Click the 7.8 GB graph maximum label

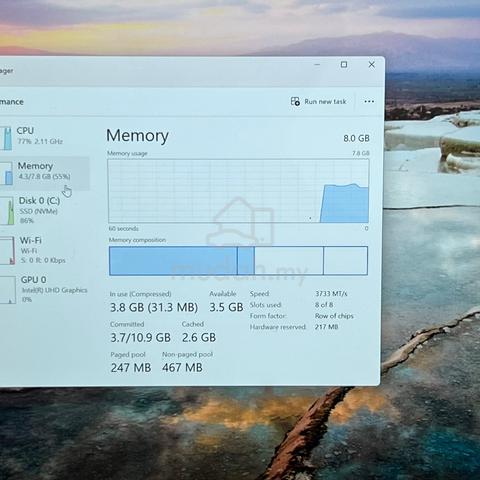361,153
